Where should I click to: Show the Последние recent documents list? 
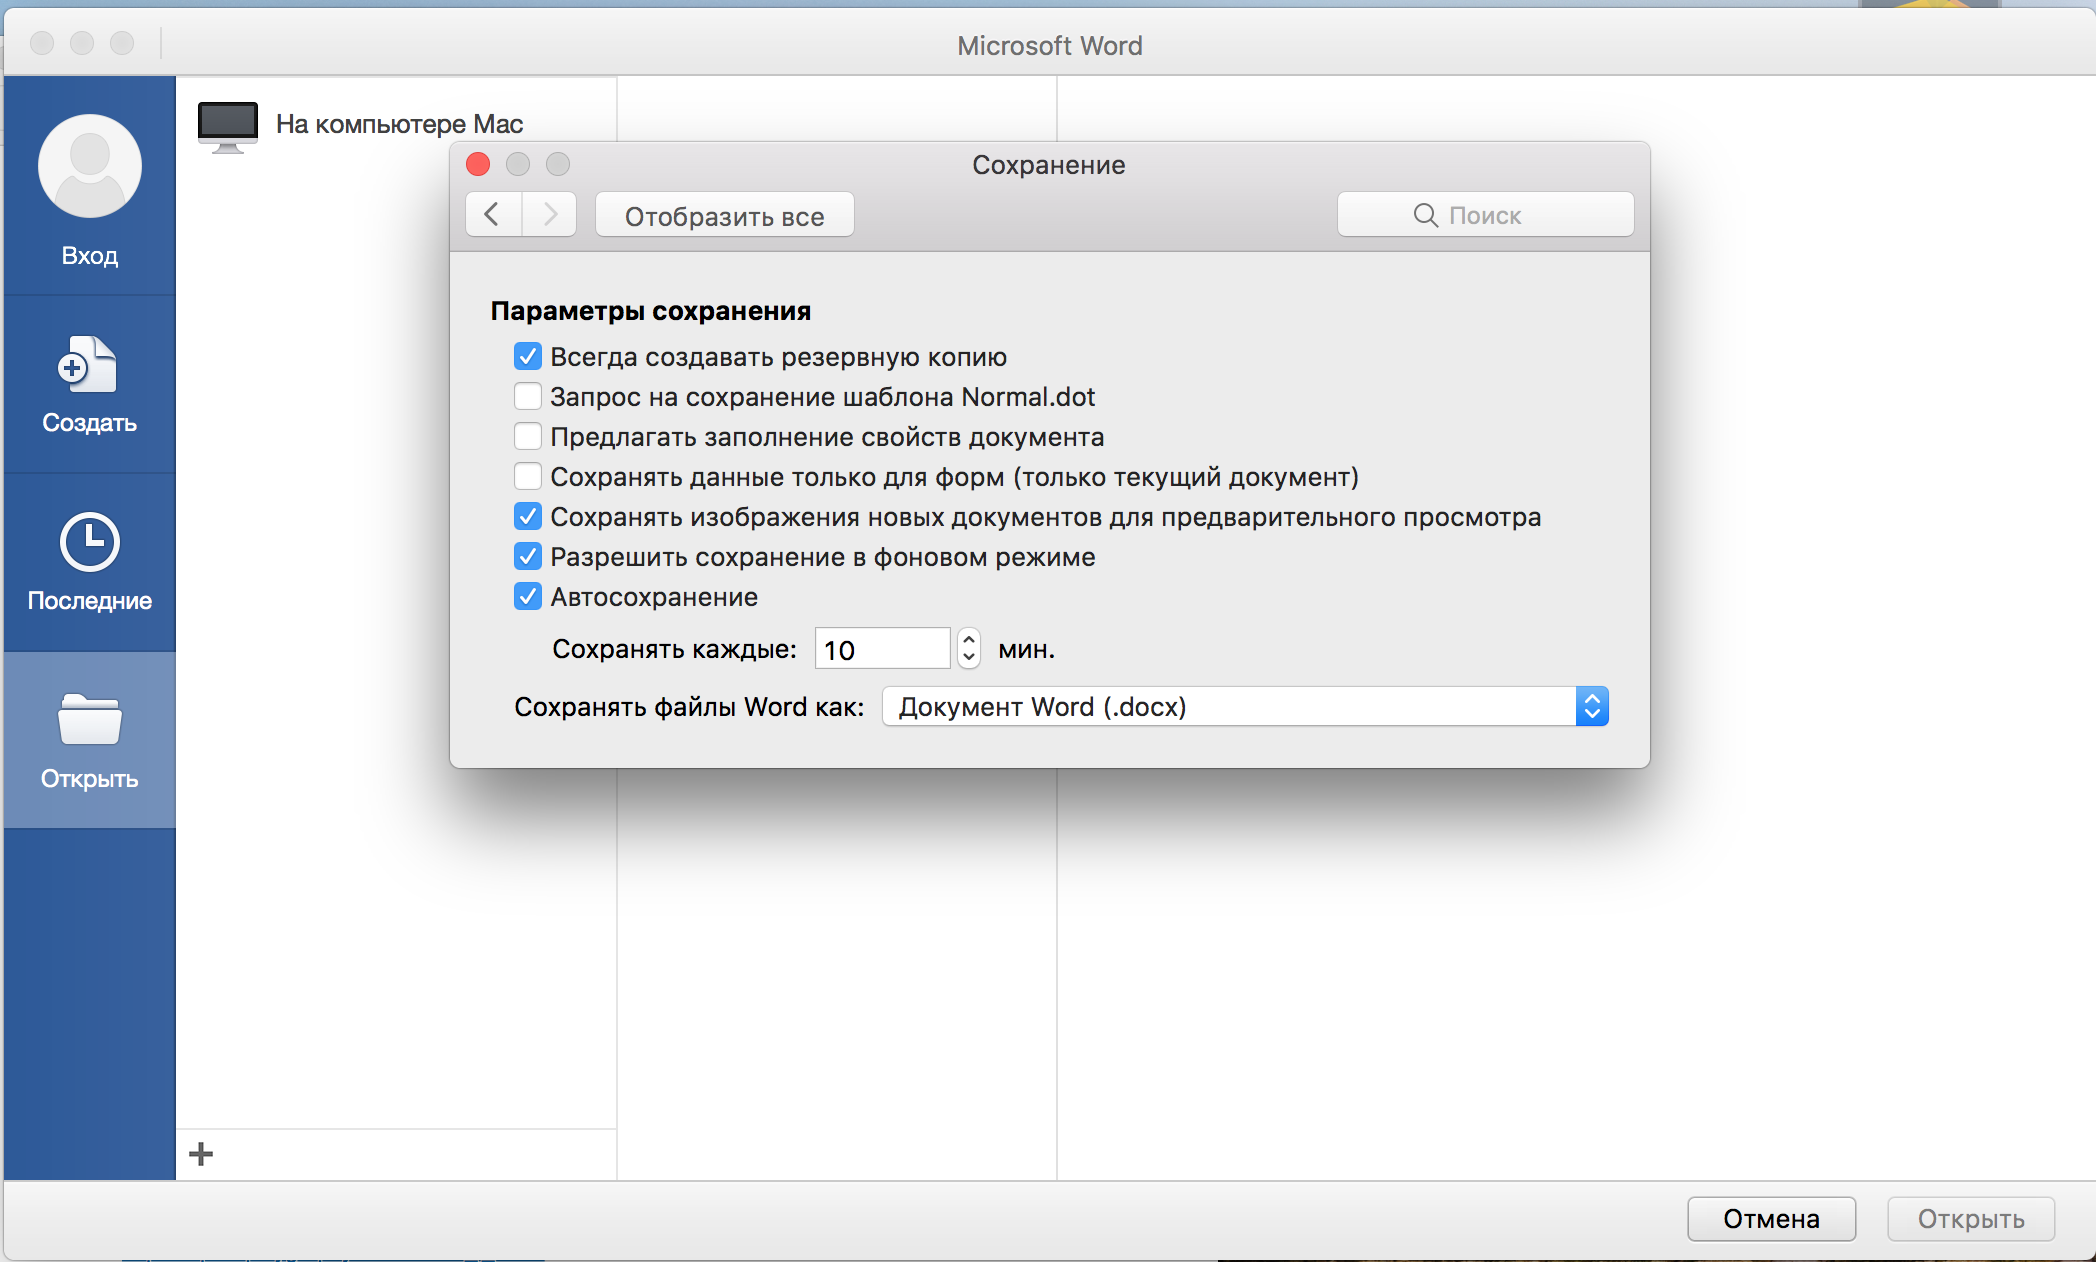point(89,563)
